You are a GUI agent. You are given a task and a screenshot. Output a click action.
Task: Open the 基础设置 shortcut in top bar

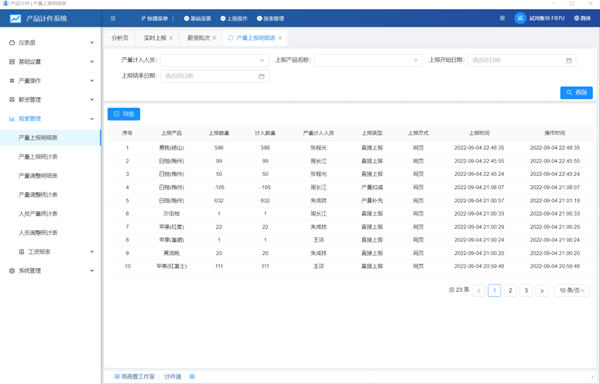pos(197,18)
